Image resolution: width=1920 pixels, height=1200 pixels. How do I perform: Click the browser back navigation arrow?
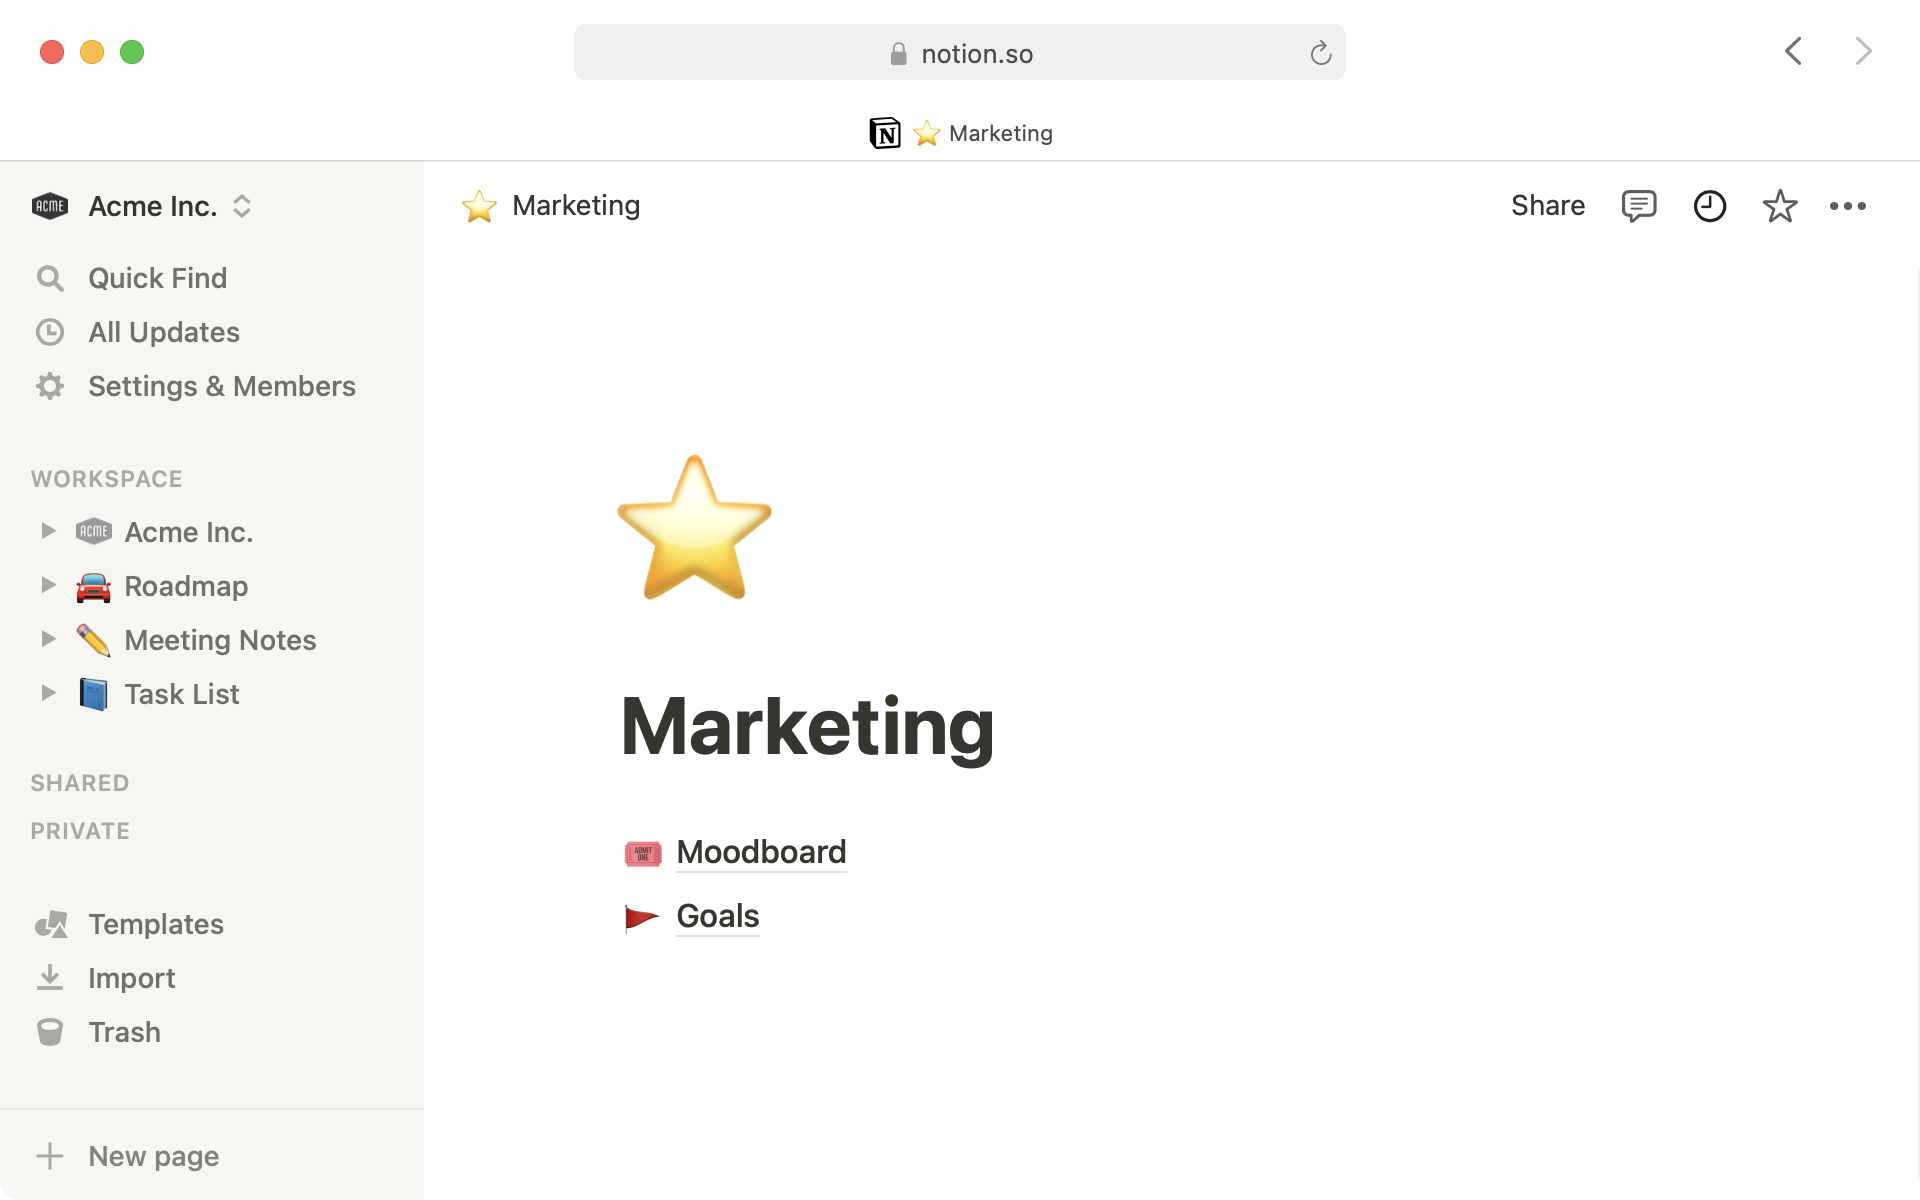(x=1793, y=51)
